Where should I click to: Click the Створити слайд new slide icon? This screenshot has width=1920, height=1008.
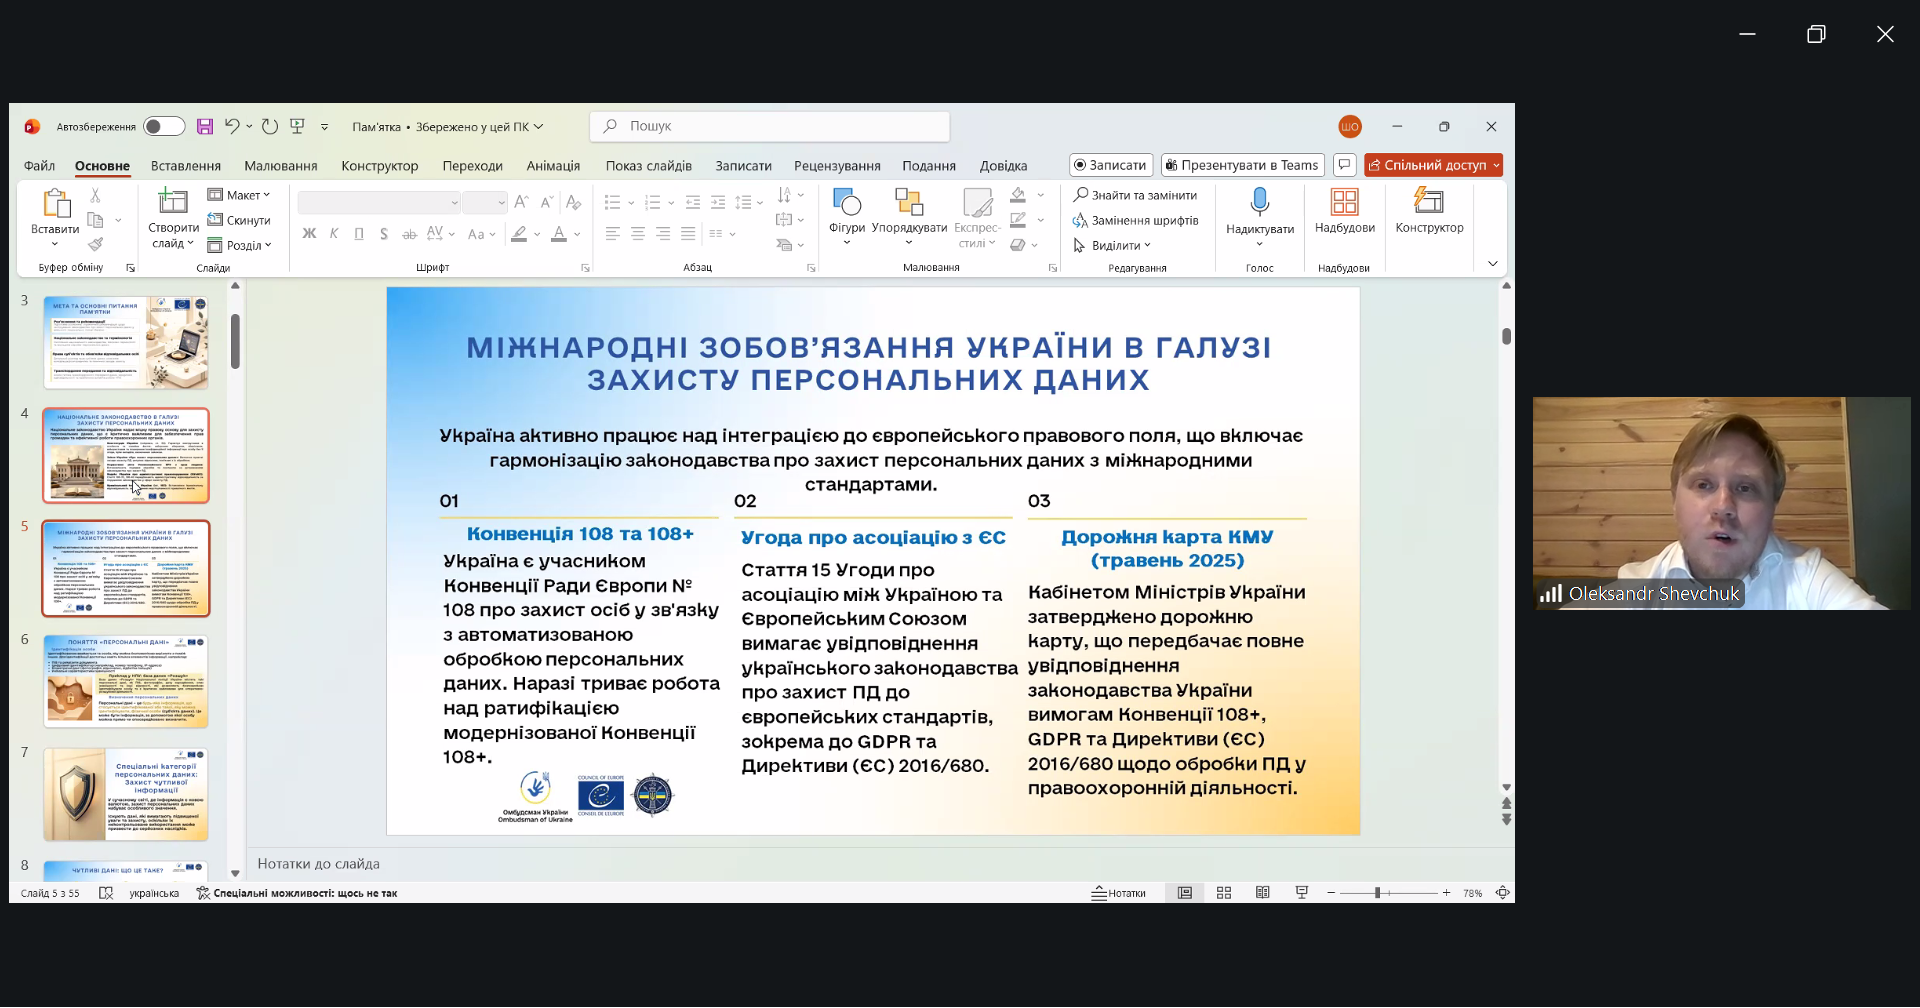173,202
